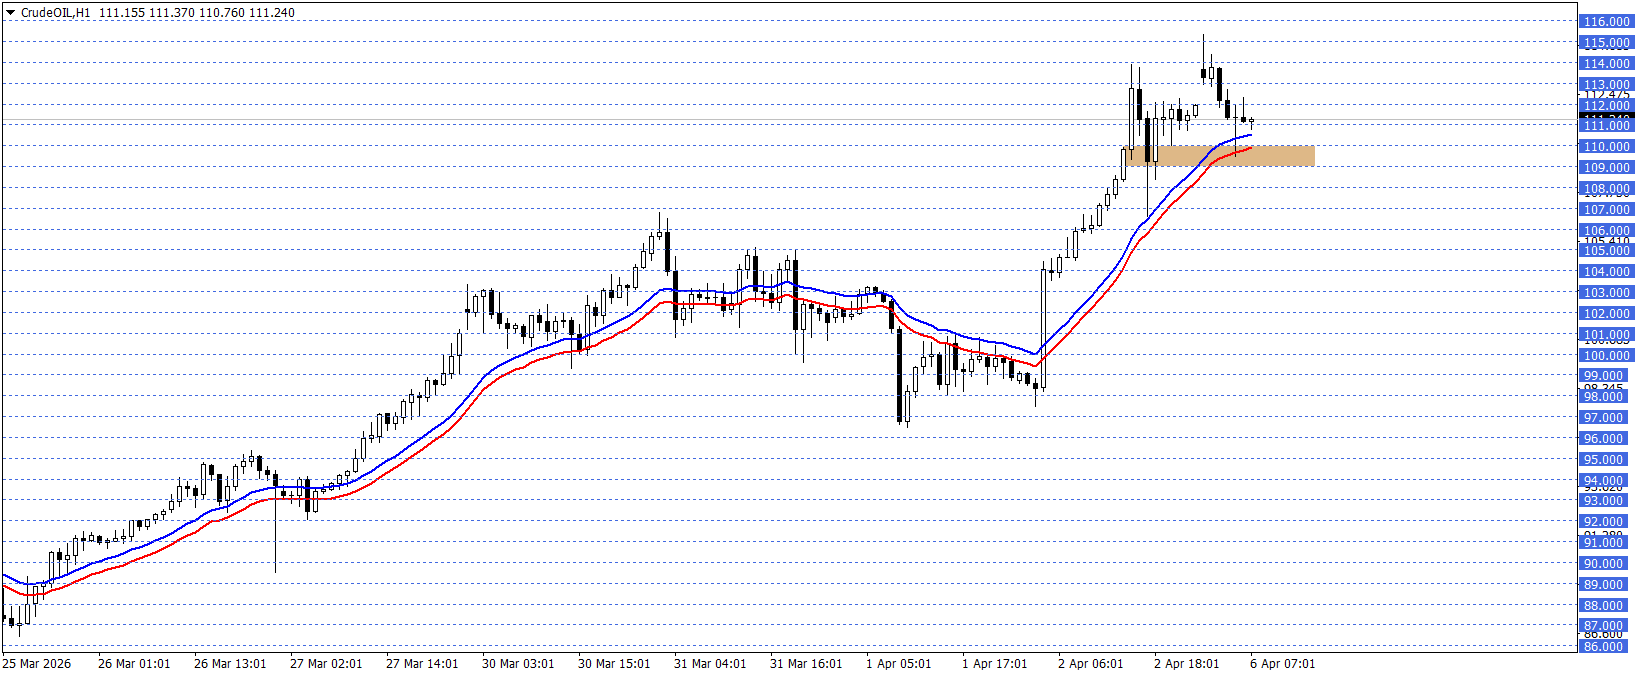
Task: Click the 88.000 price level label
Action: click(1606, 606)
